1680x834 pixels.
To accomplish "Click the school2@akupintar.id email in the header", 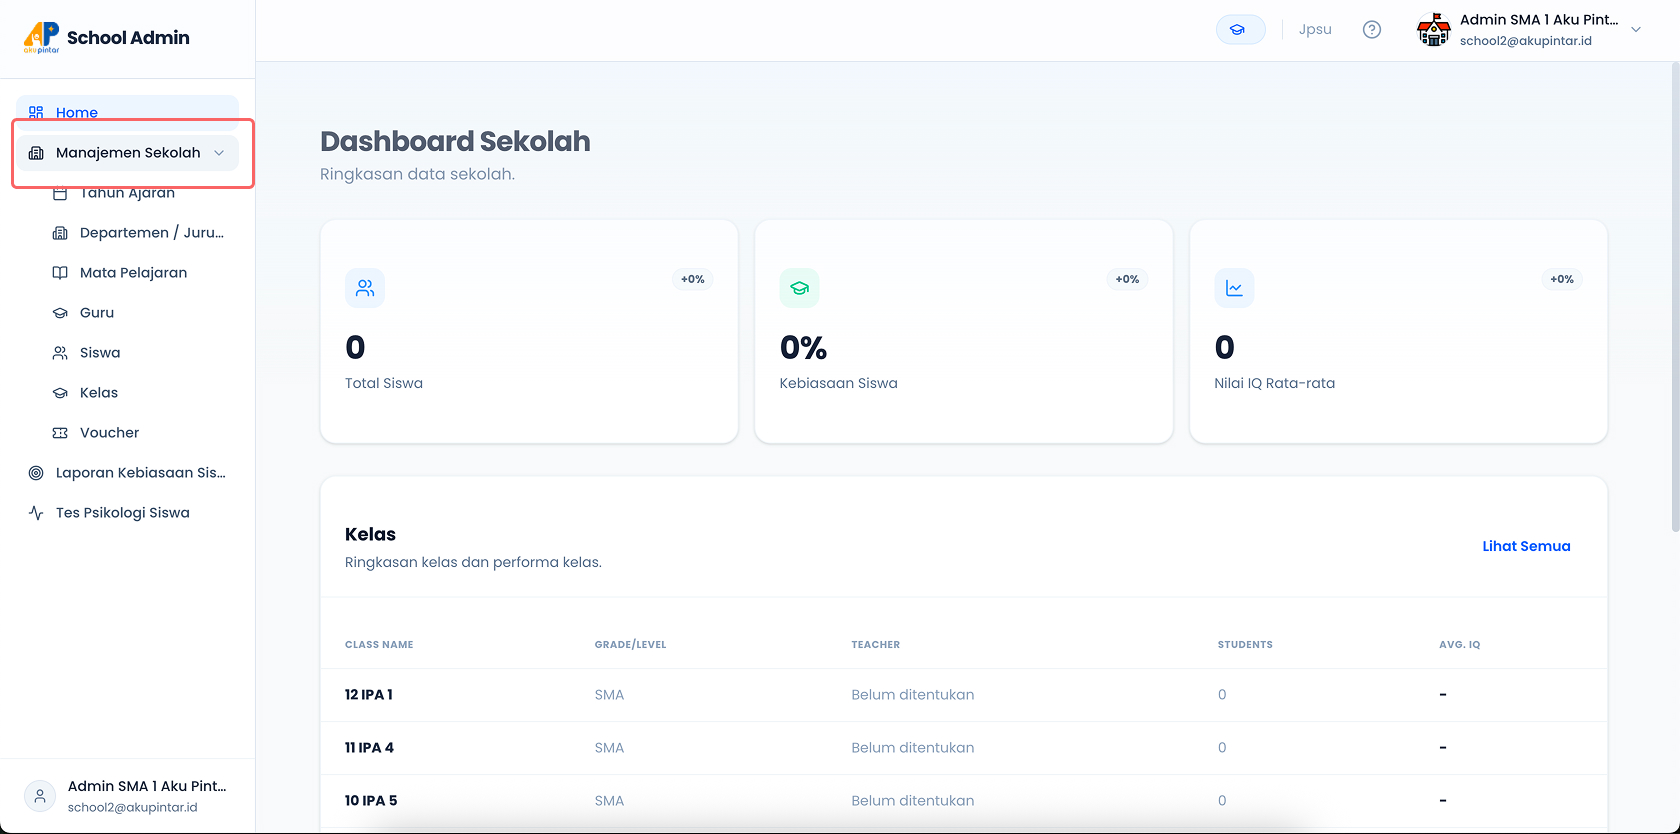I will click(x=1526, y=41).
